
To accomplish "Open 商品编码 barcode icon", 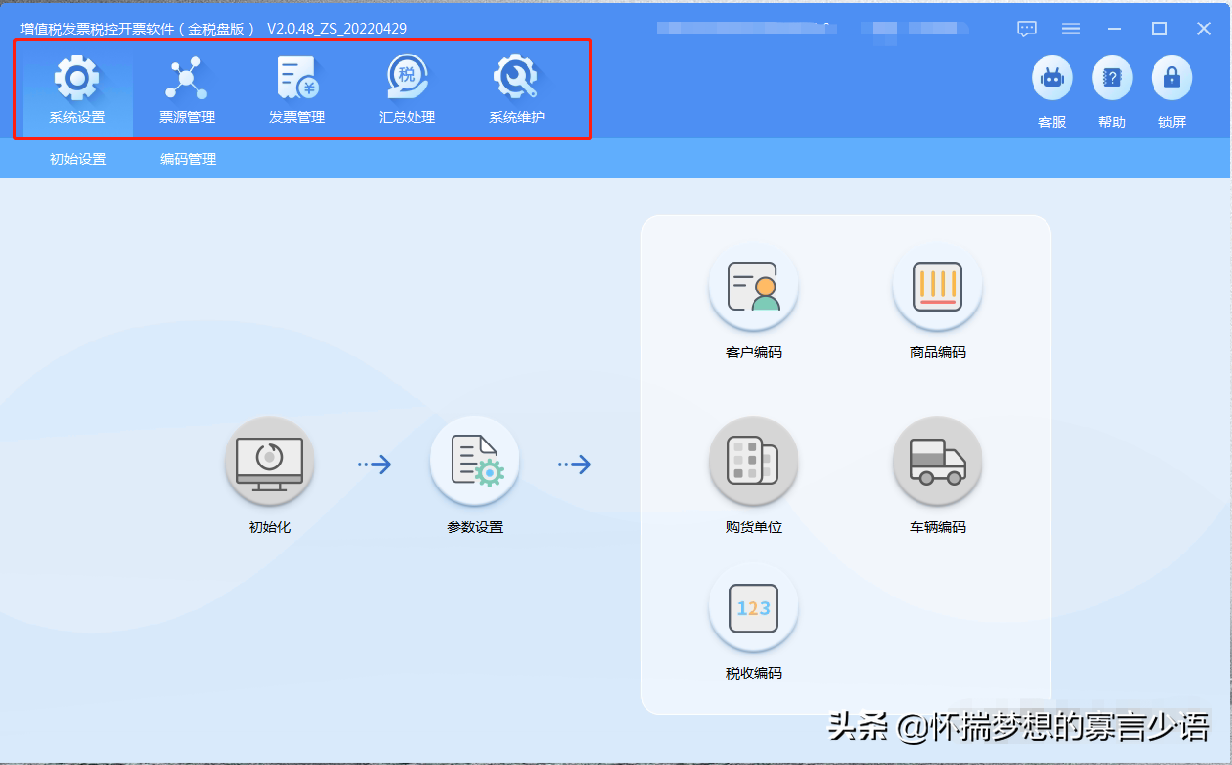I will [938, 287].
